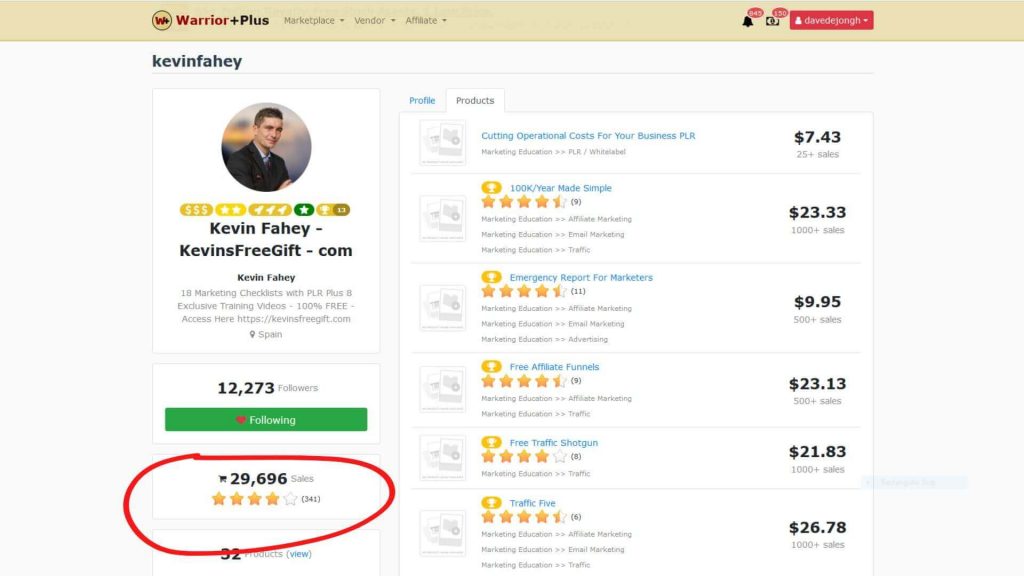
Task: Click trophy icon next to Free Affiliate Funnels
Action: [491, 366]
